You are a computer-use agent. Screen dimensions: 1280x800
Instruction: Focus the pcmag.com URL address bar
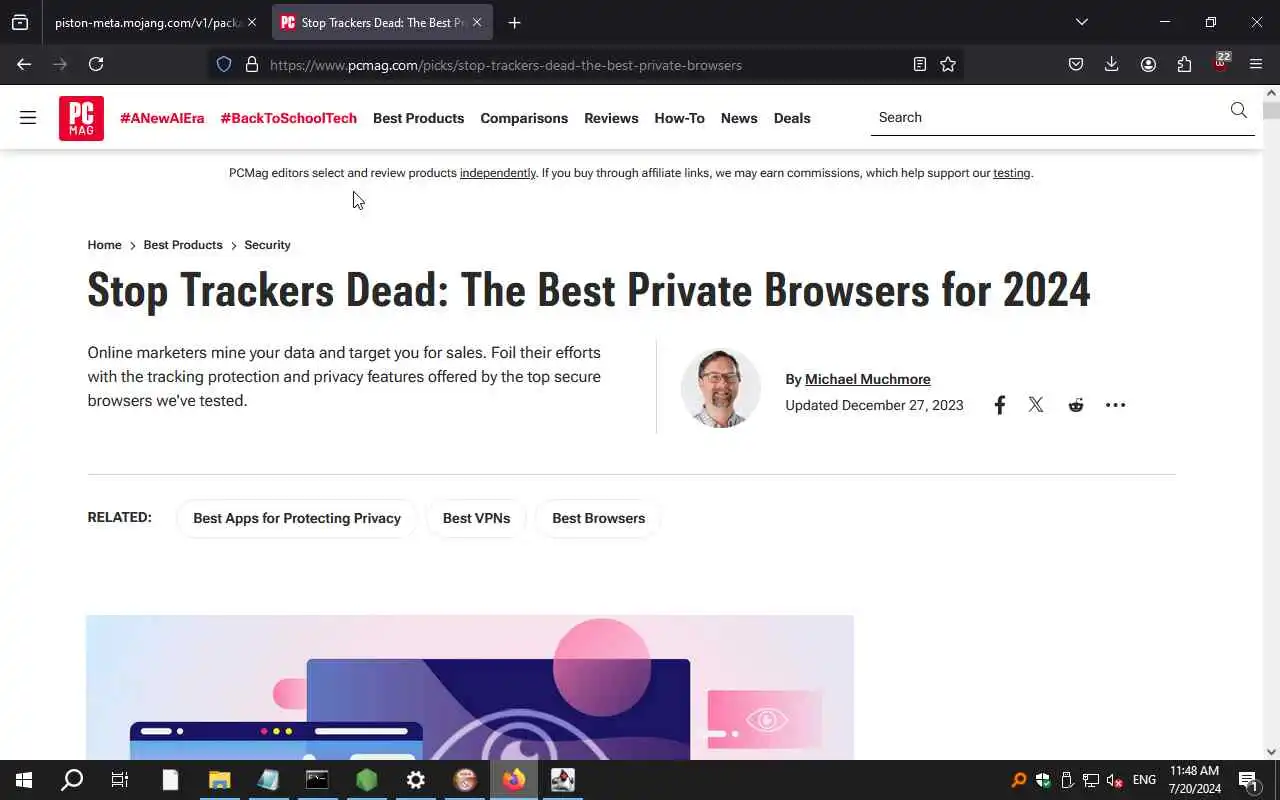(585, 65)
